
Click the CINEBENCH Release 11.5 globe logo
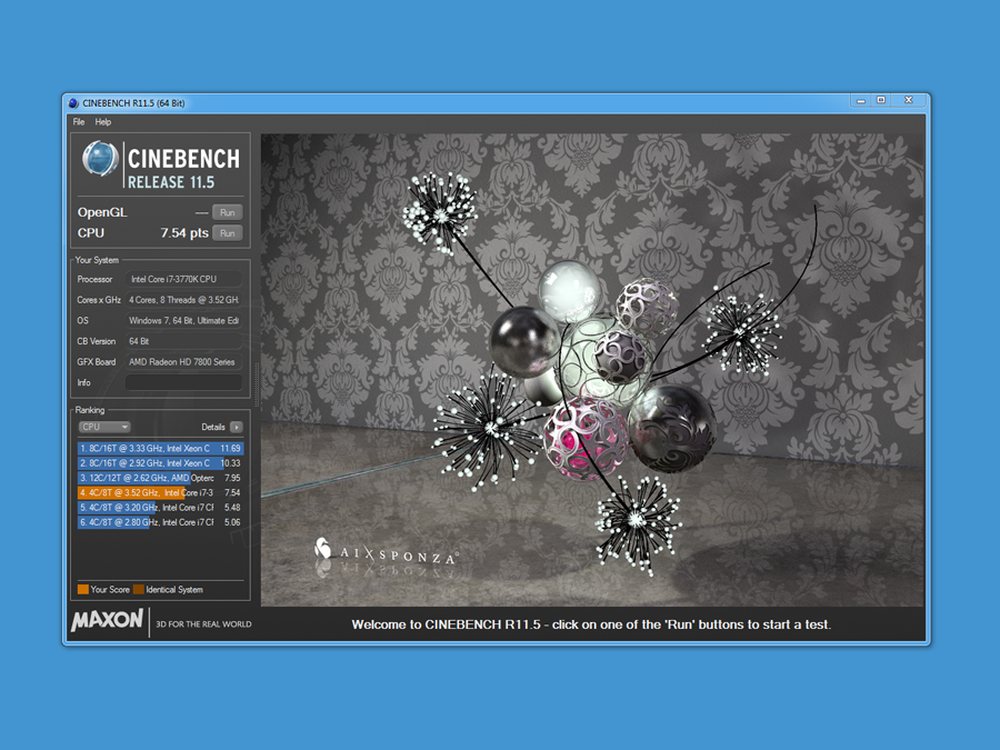pyautogui.click(x=100, y=158)
